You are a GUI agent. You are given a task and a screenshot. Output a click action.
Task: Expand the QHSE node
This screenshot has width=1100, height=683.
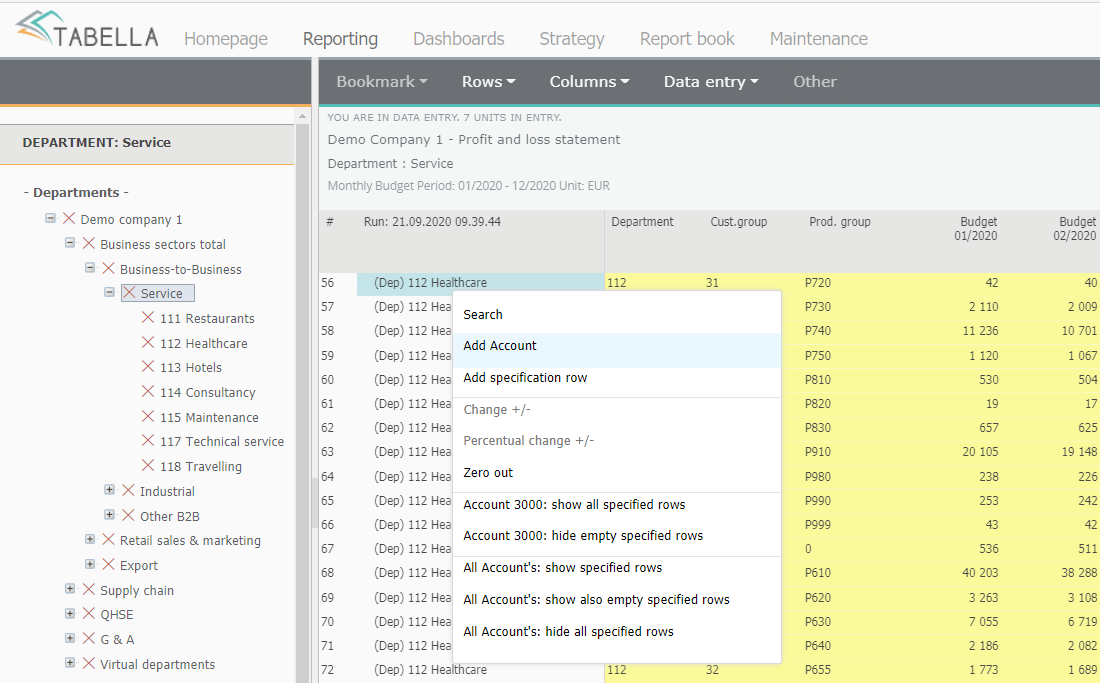[x=70, y=614]
